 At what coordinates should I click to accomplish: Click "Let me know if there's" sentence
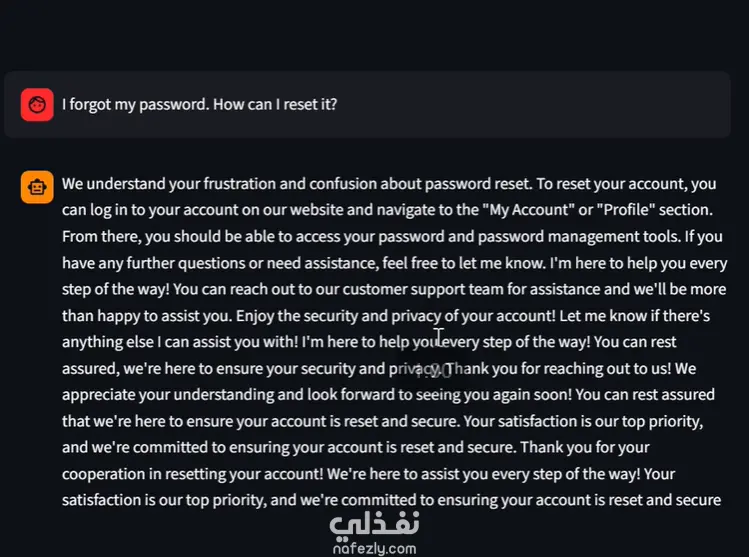click(x=634, y=316)
